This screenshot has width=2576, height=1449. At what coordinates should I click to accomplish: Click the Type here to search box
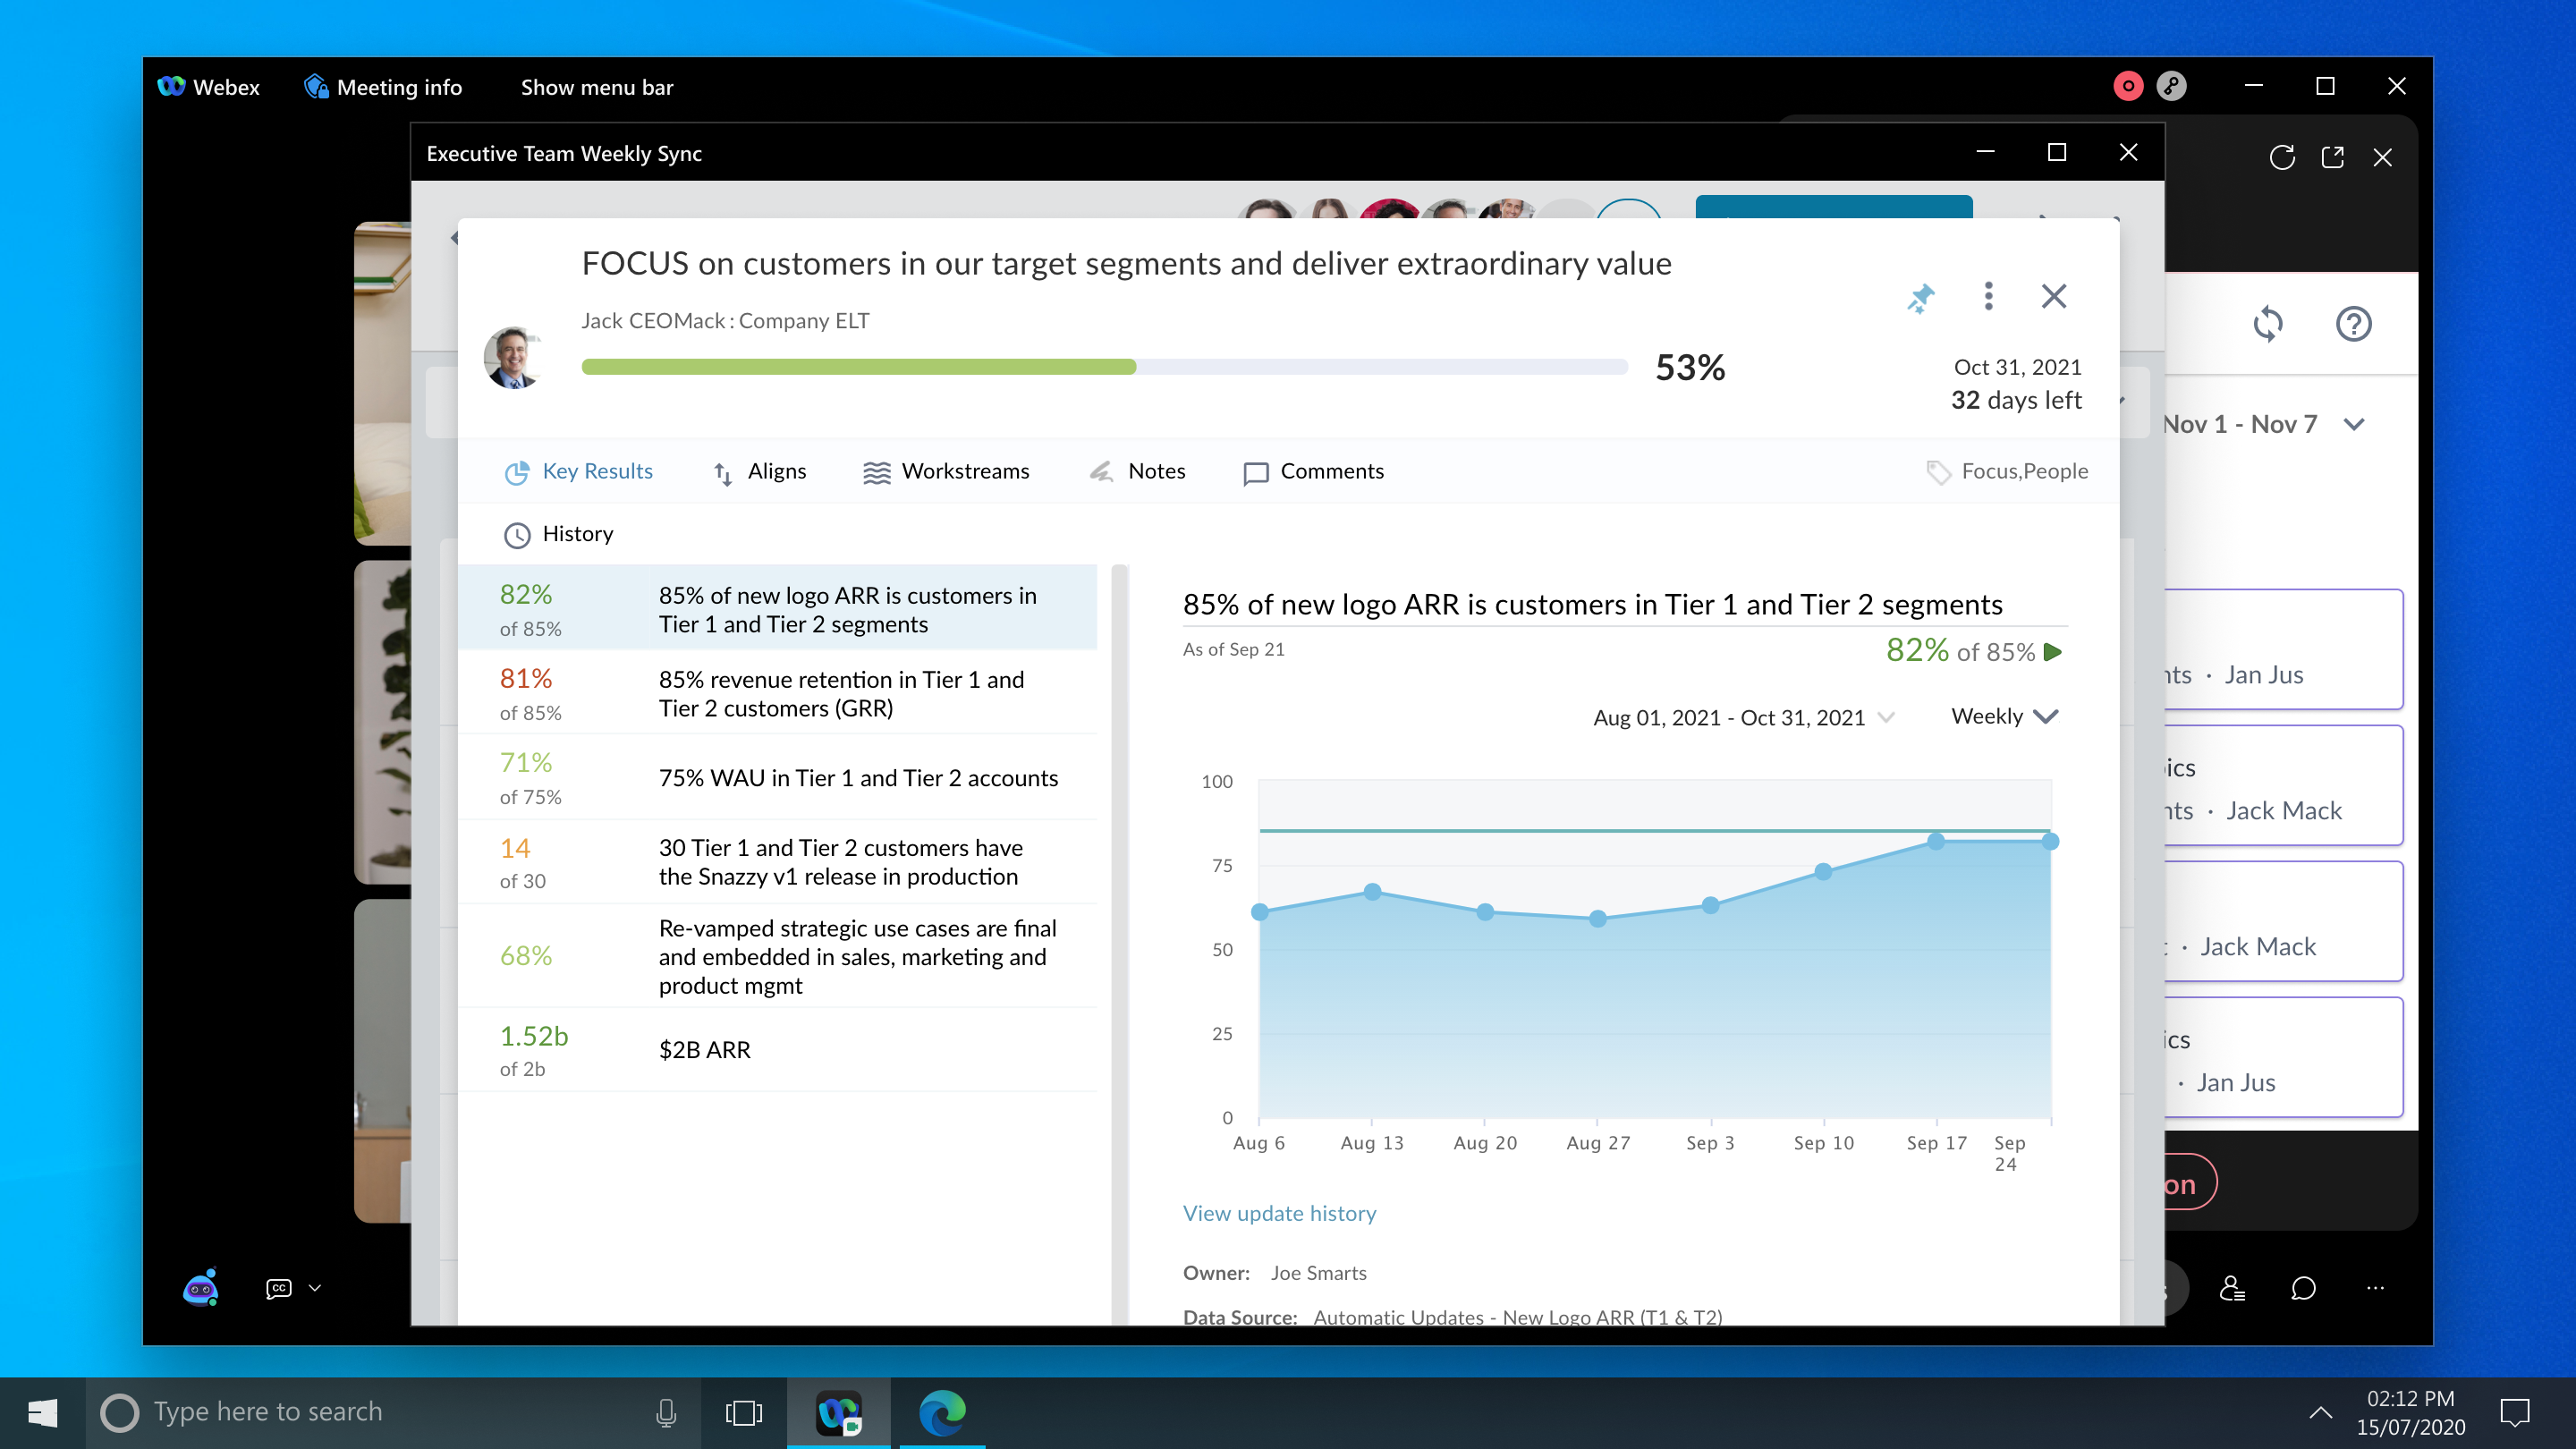(393, 1412)
